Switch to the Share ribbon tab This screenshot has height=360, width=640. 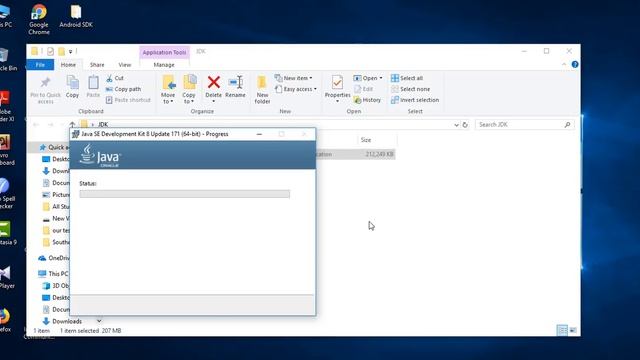(97, 64)
